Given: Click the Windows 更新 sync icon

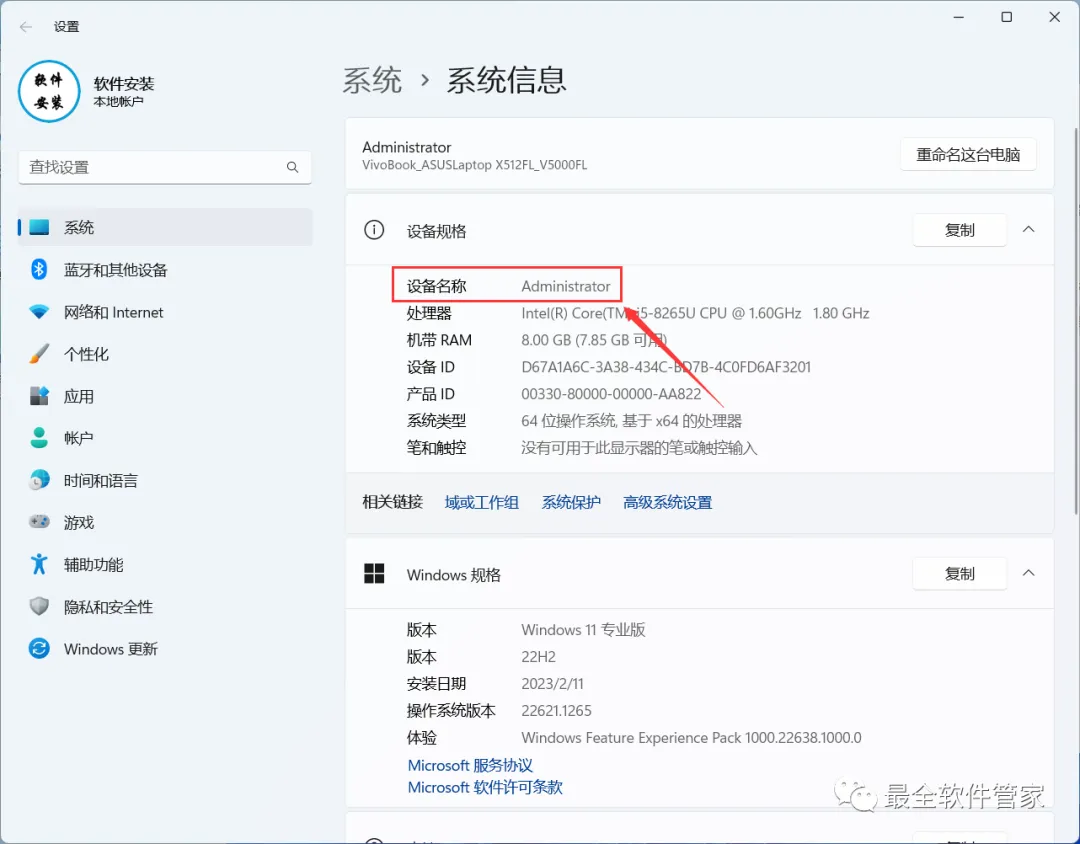Looking at the screenshot, I should pos(39,648).
